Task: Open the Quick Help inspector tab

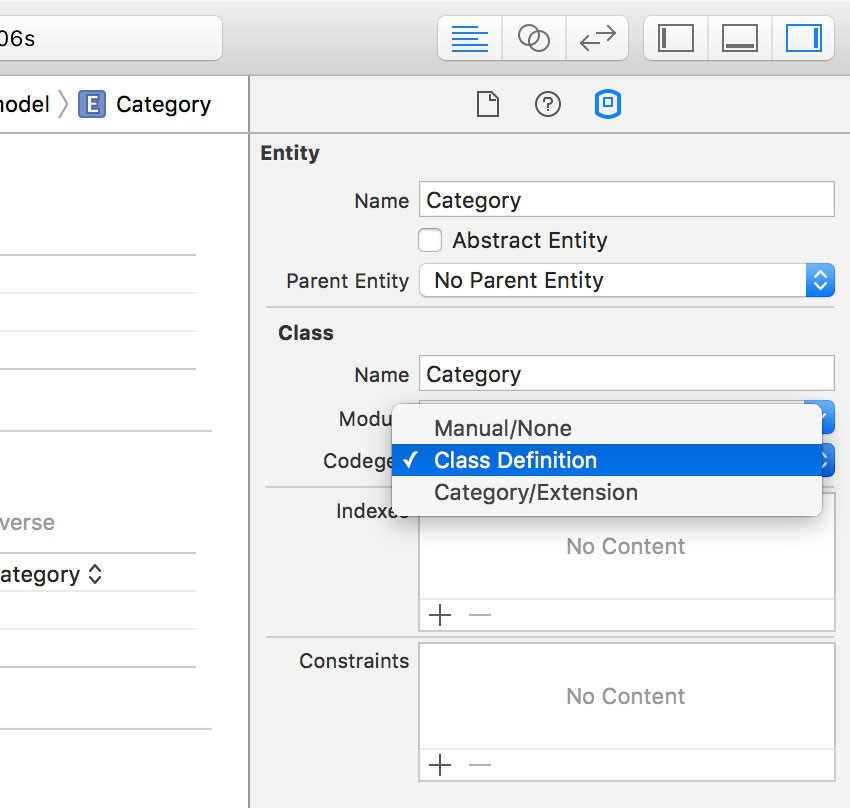Action: coord(548,104)
